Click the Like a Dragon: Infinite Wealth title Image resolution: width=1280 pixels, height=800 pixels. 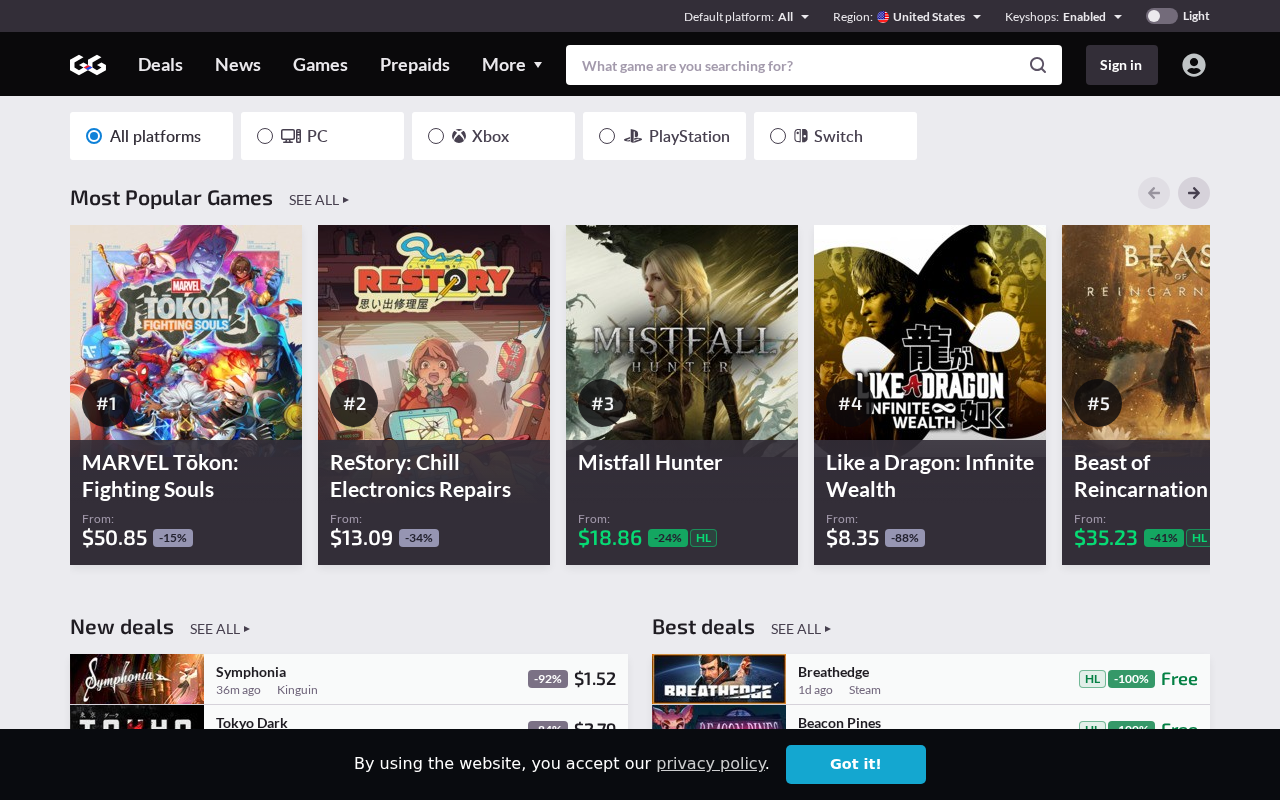pyautogui.click(x=930, y=476)
